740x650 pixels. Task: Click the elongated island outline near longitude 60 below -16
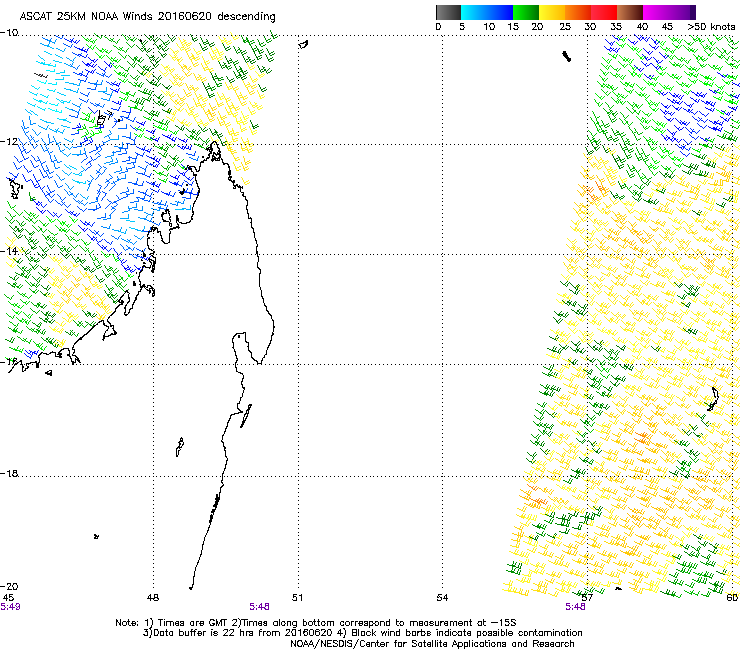coord(713,399)
